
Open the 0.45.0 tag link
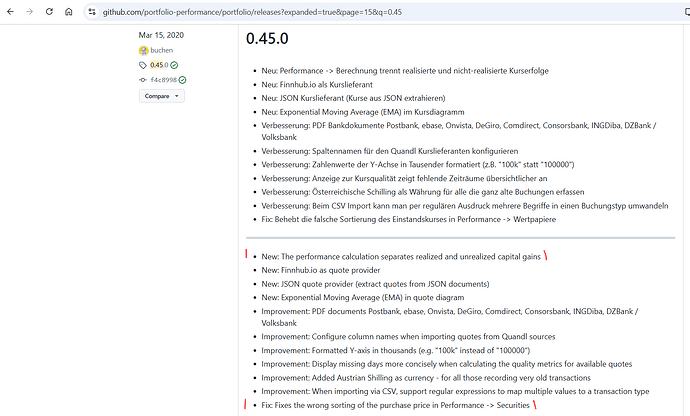click(159, 65)
